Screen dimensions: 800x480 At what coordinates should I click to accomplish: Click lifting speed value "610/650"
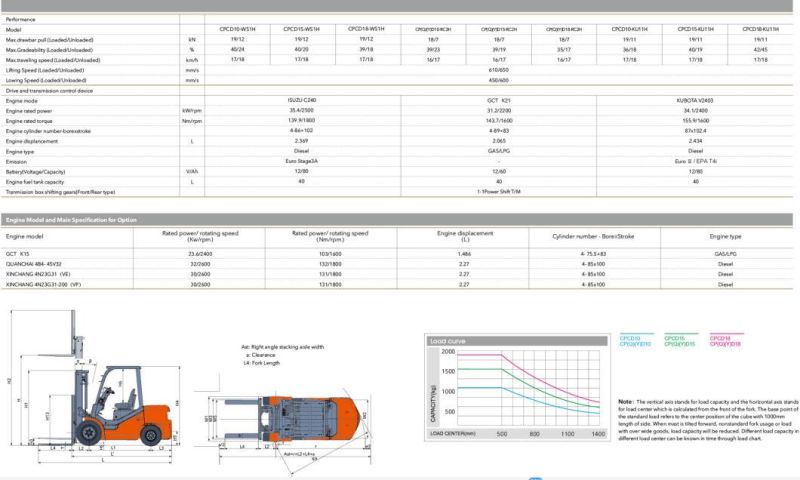(x=498, y=70)
